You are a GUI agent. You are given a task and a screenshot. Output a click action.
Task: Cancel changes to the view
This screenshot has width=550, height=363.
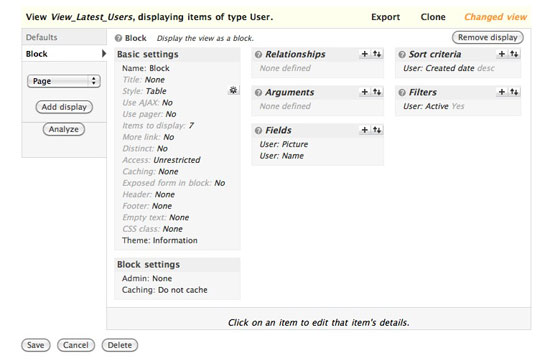(76, 345)
